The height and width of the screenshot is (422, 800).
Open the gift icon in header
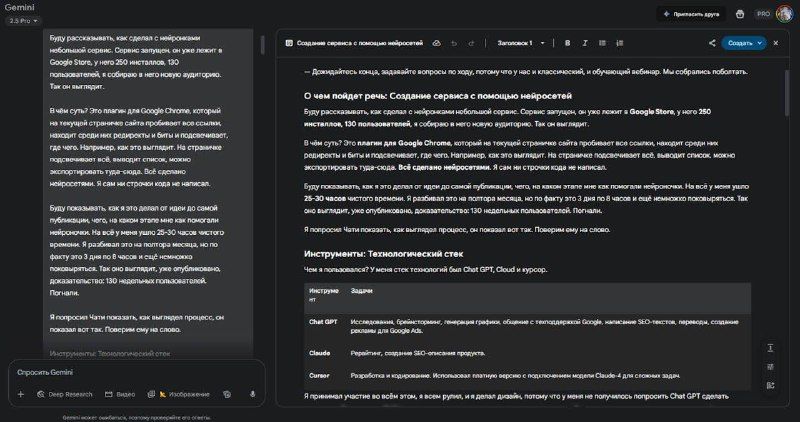point(740,14)
